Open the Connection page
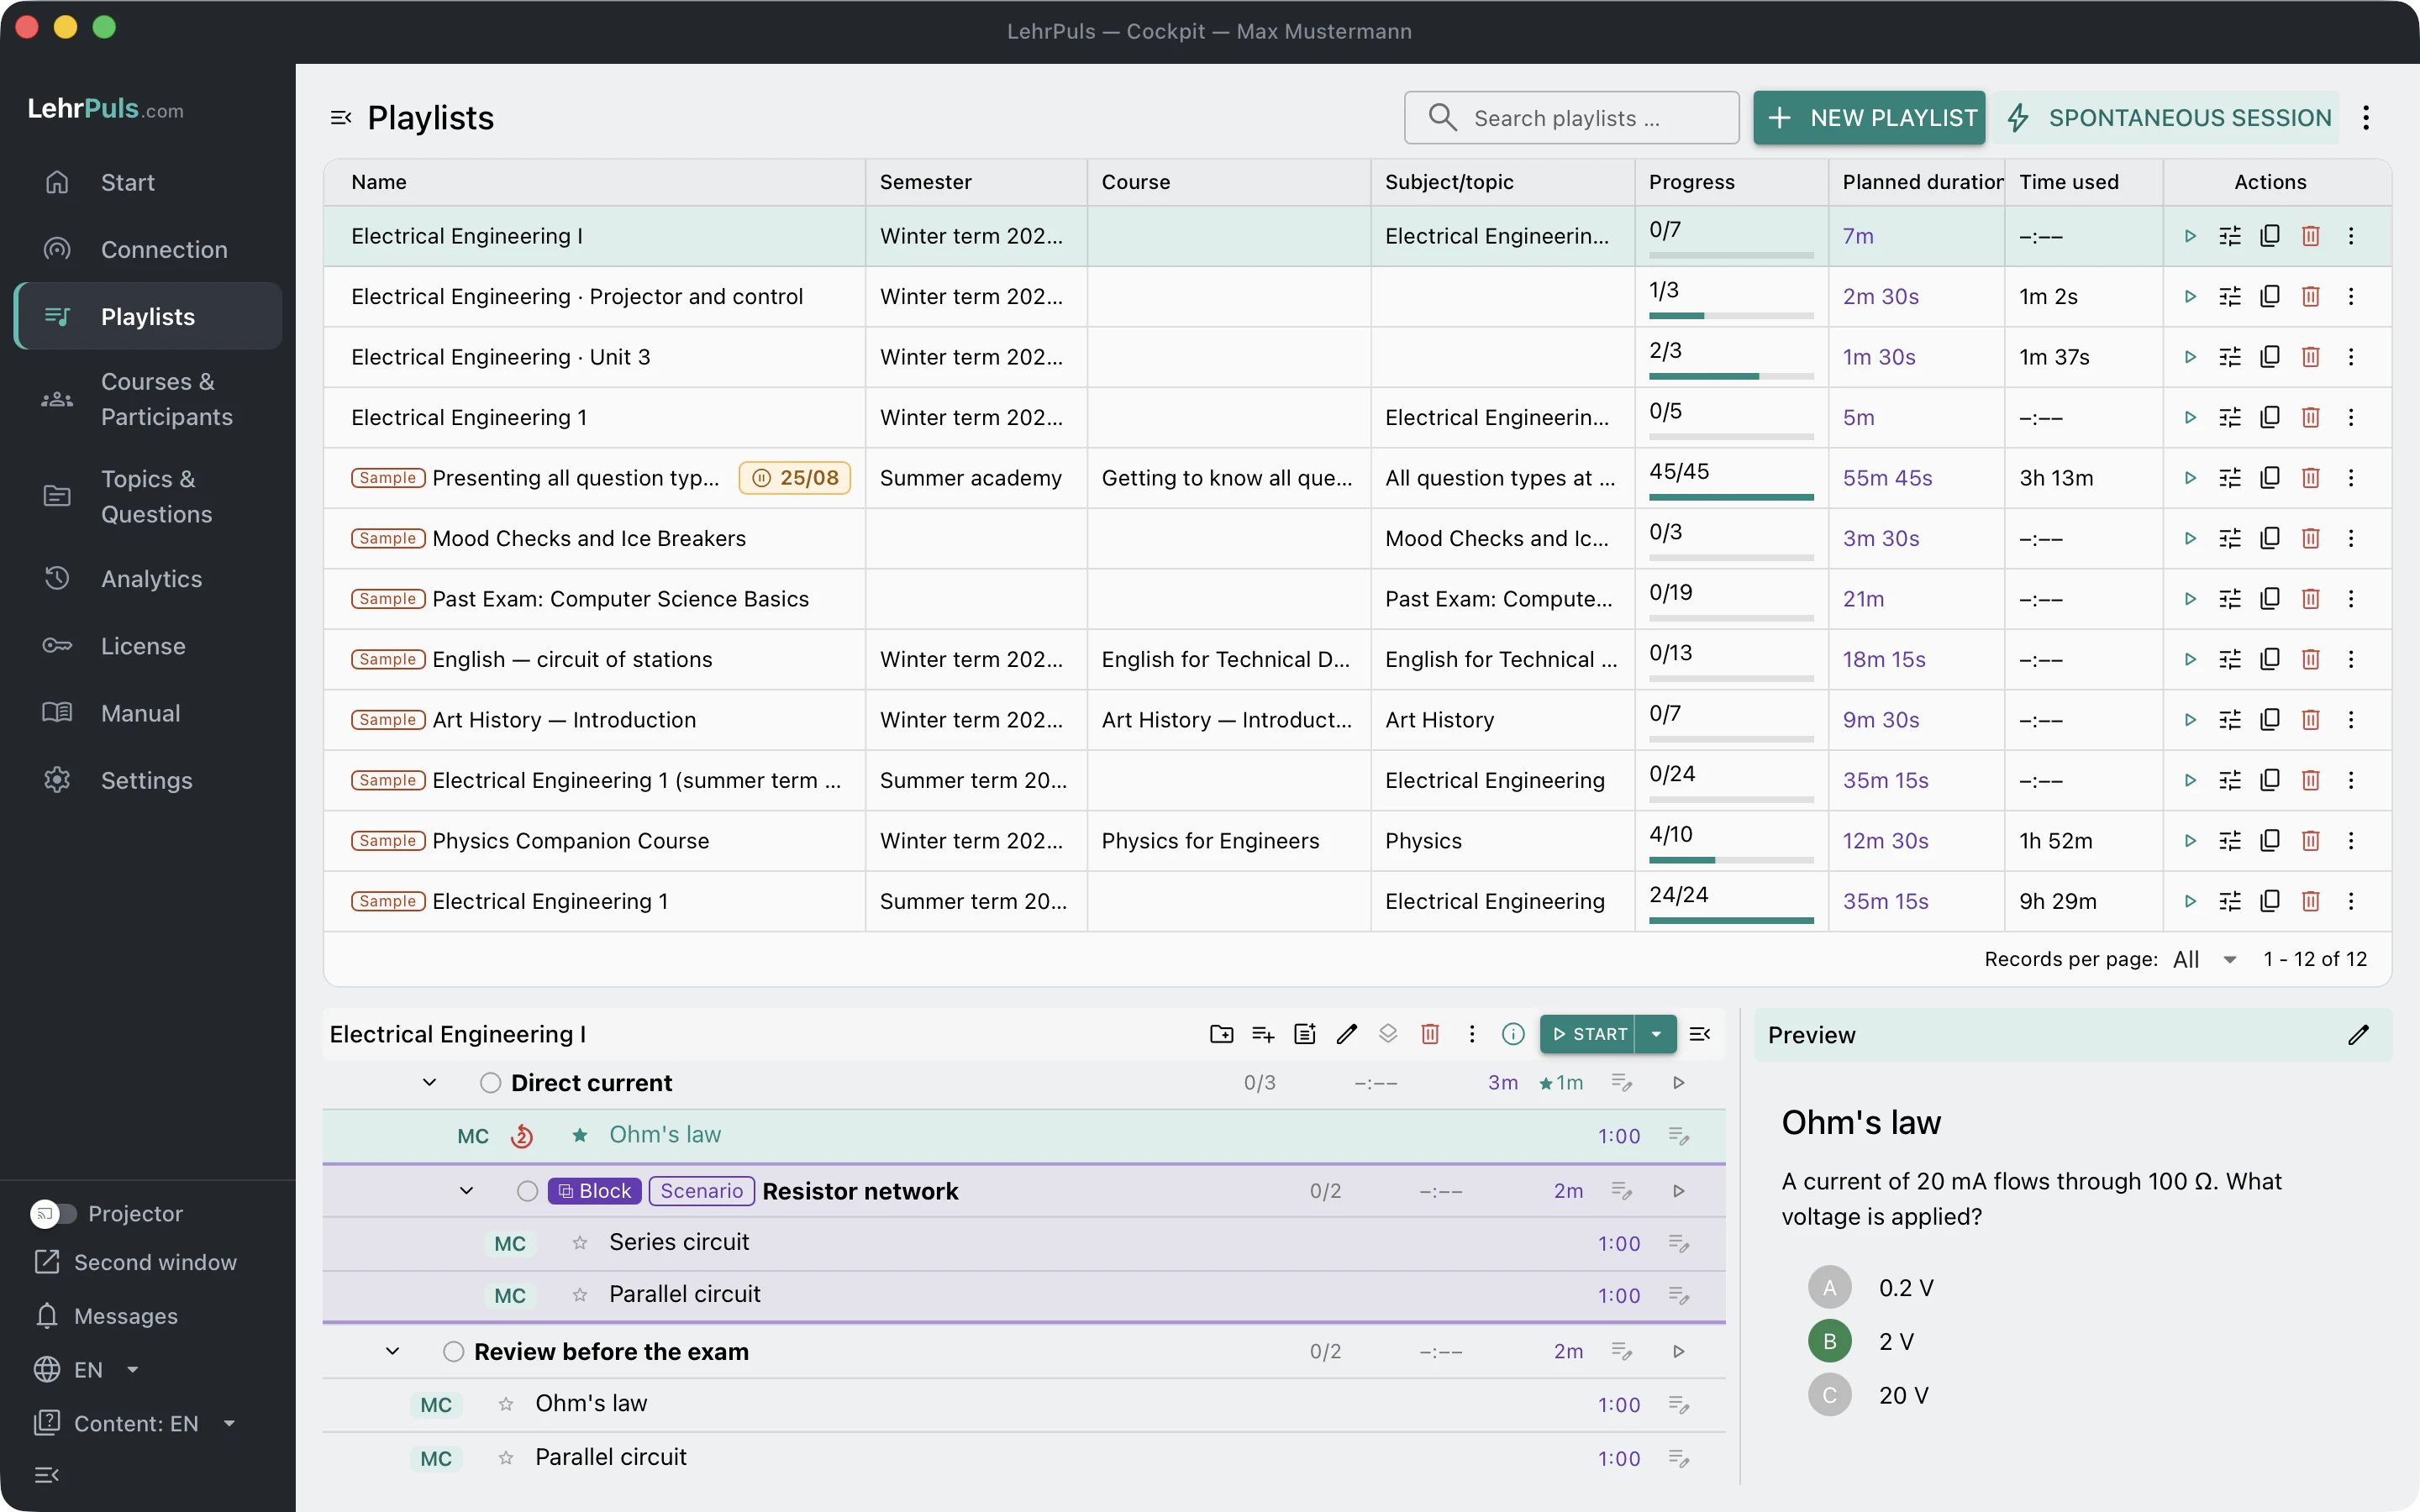2420x1512 pixels. [148, 249]
